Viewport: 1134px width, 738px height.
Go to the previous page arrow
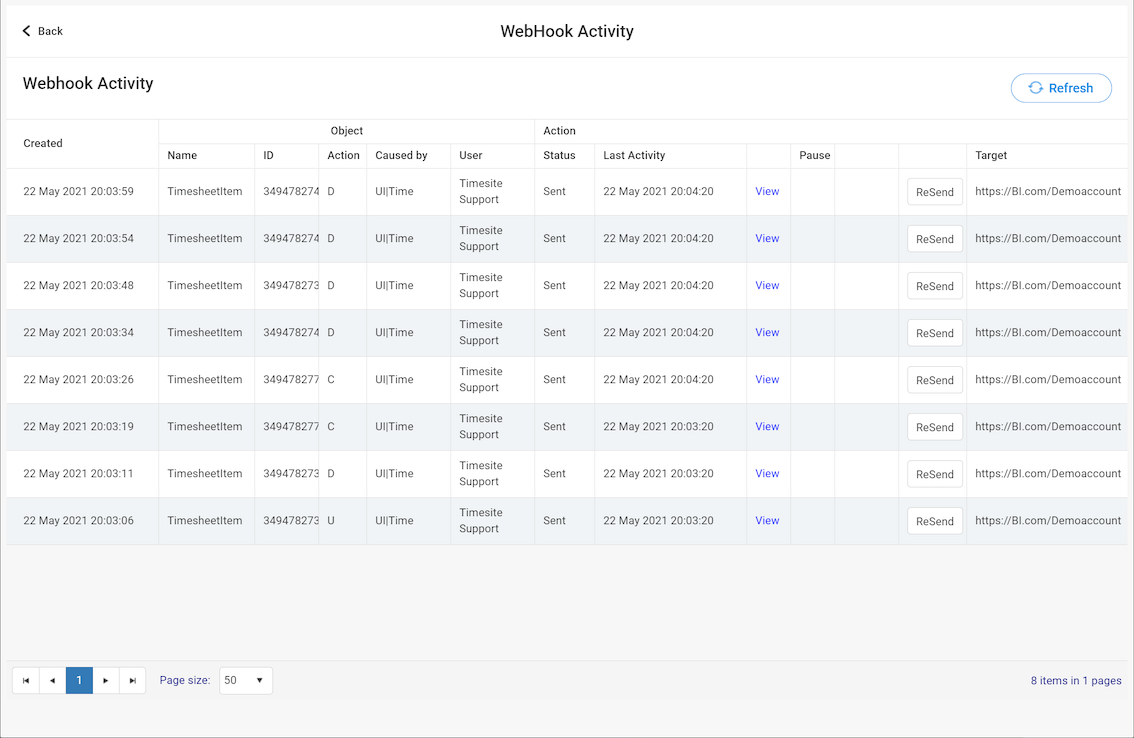(53, 681)
